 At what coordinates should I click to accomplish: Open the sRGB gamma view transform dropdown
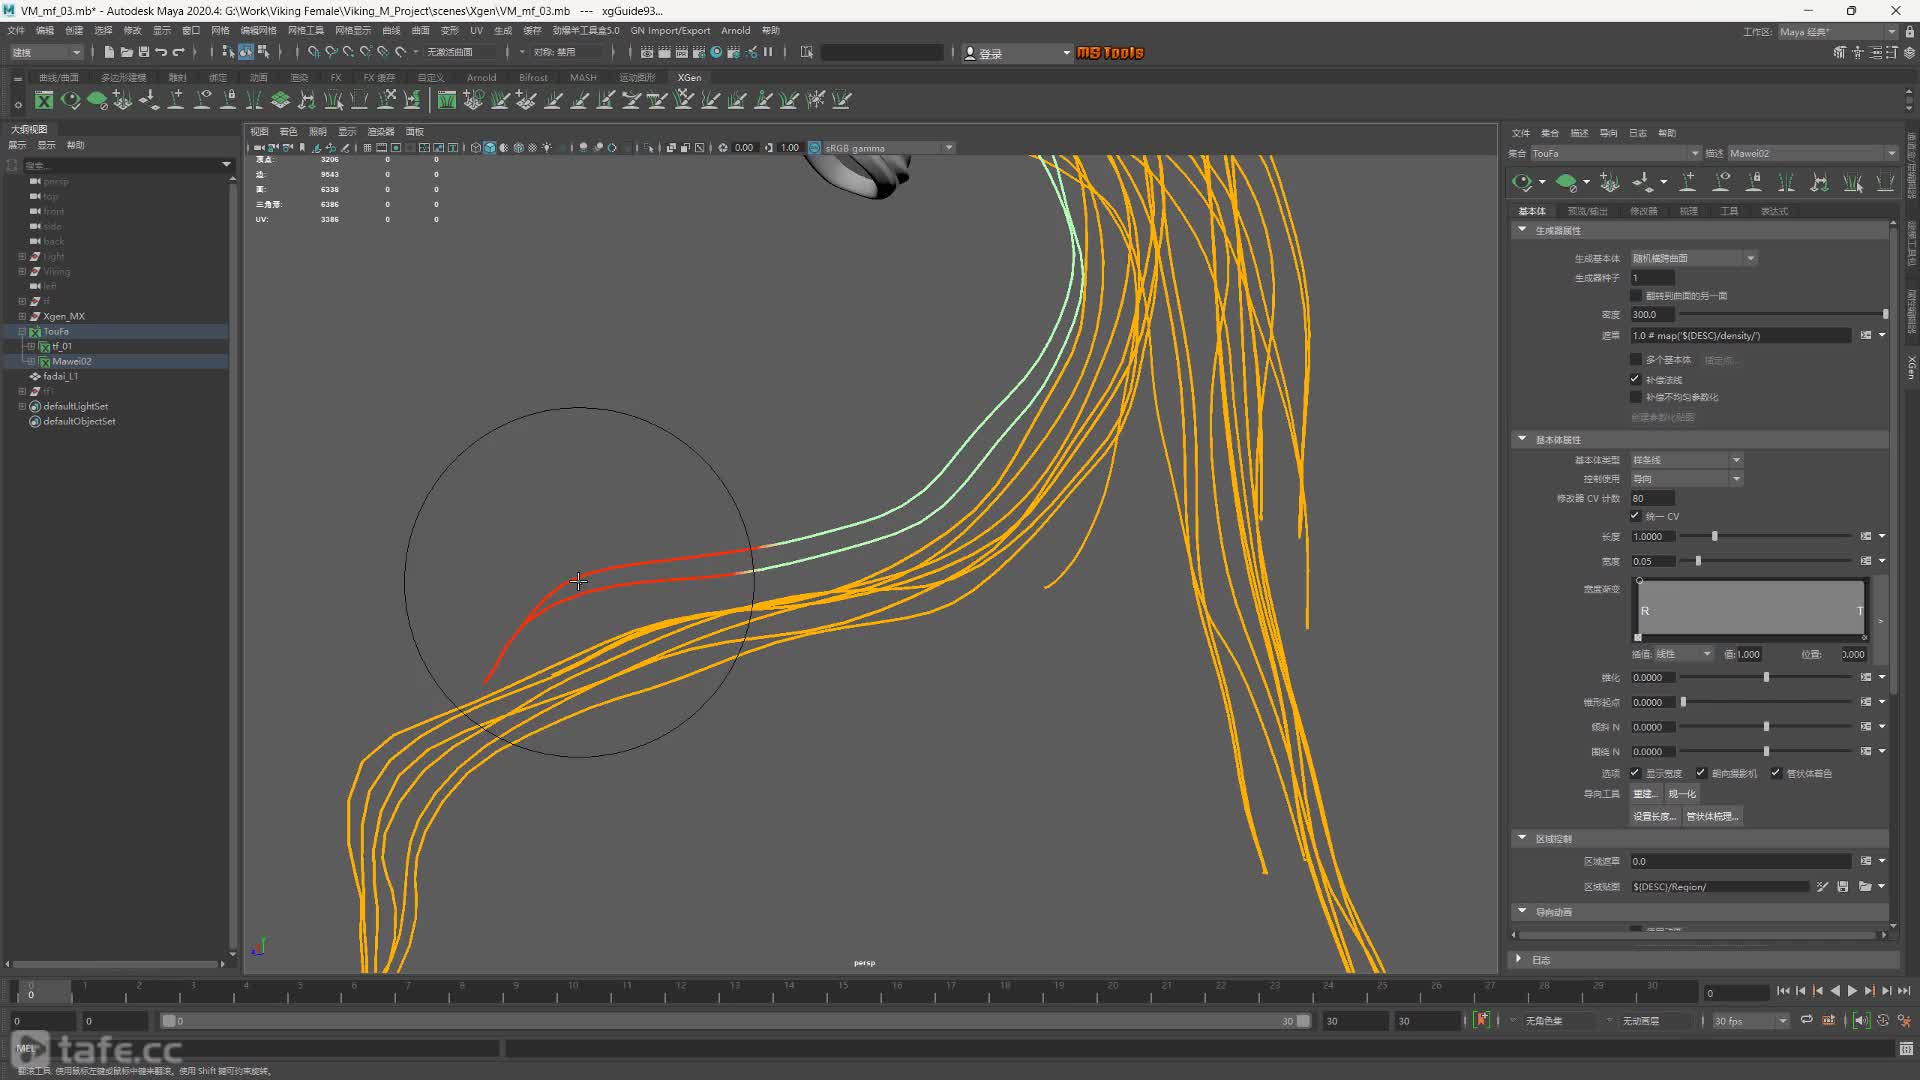tap(888, 148)
